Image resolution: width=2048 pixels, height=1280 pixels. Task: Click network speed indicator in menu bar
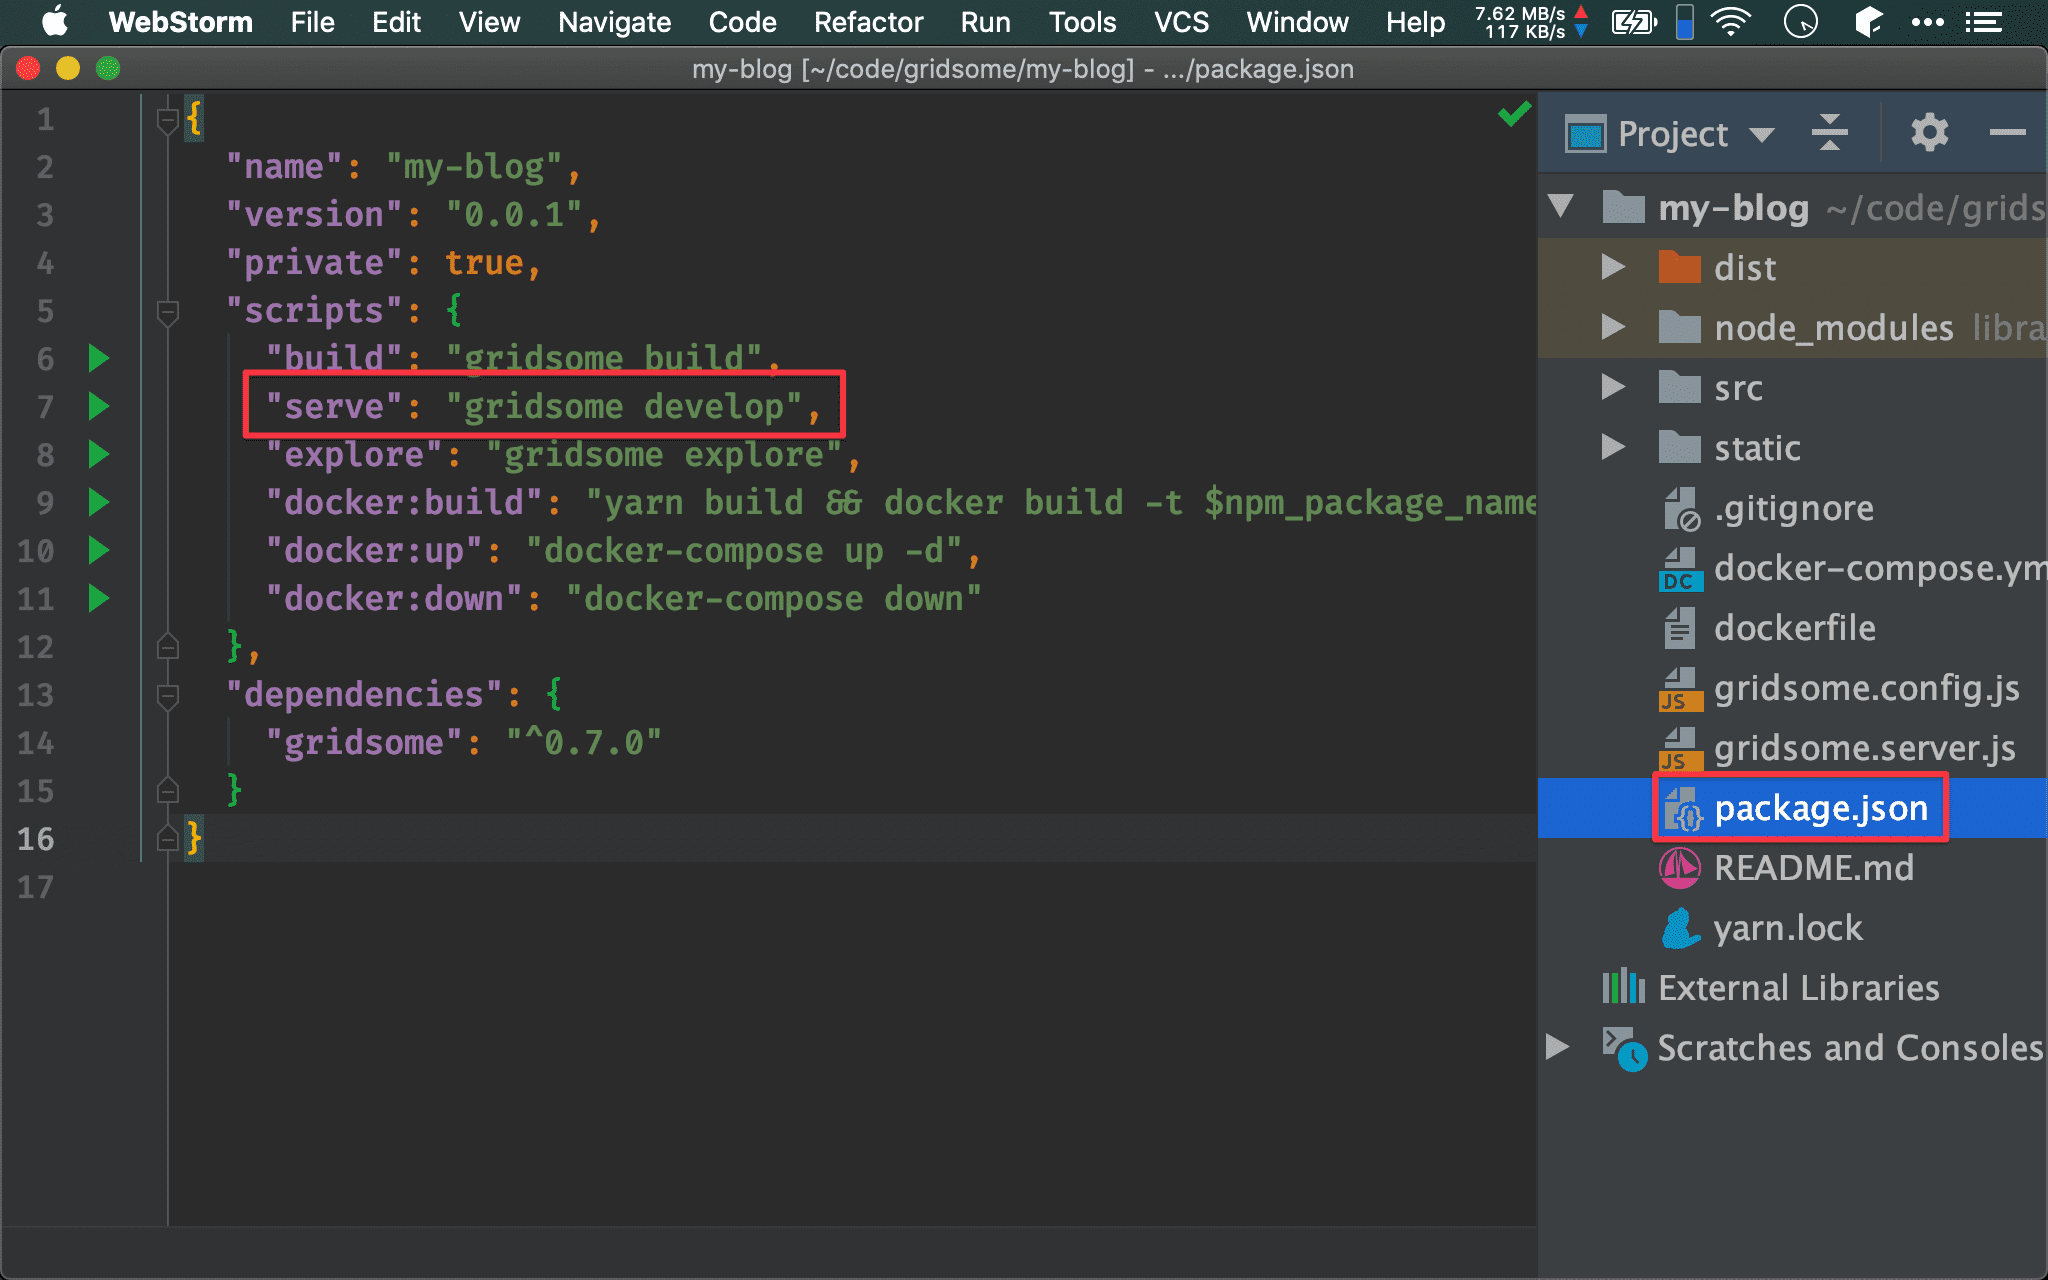pyautogui.click(x=1531, y=22)
